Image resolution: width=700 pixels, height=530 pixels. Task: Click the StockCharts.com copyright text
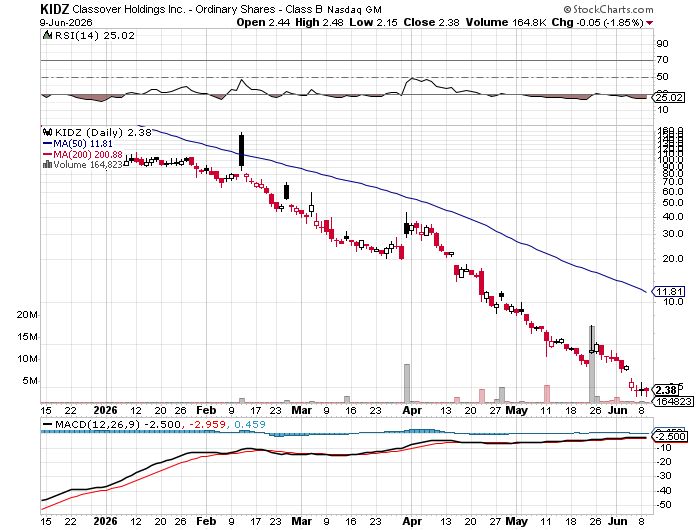(x=608, y=9)
